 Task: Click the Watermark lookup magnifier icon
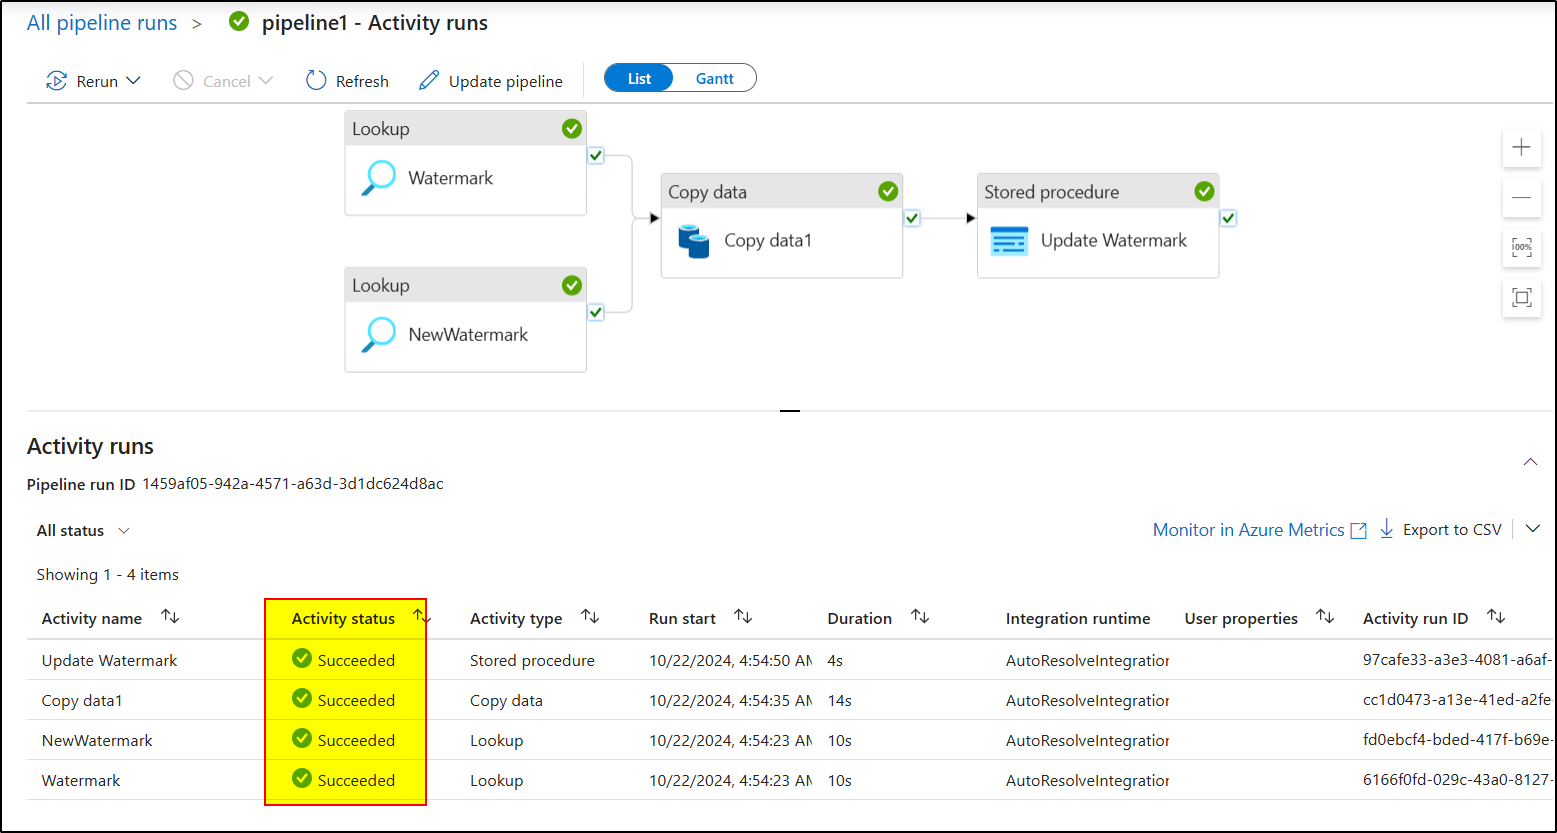(378, 178)
